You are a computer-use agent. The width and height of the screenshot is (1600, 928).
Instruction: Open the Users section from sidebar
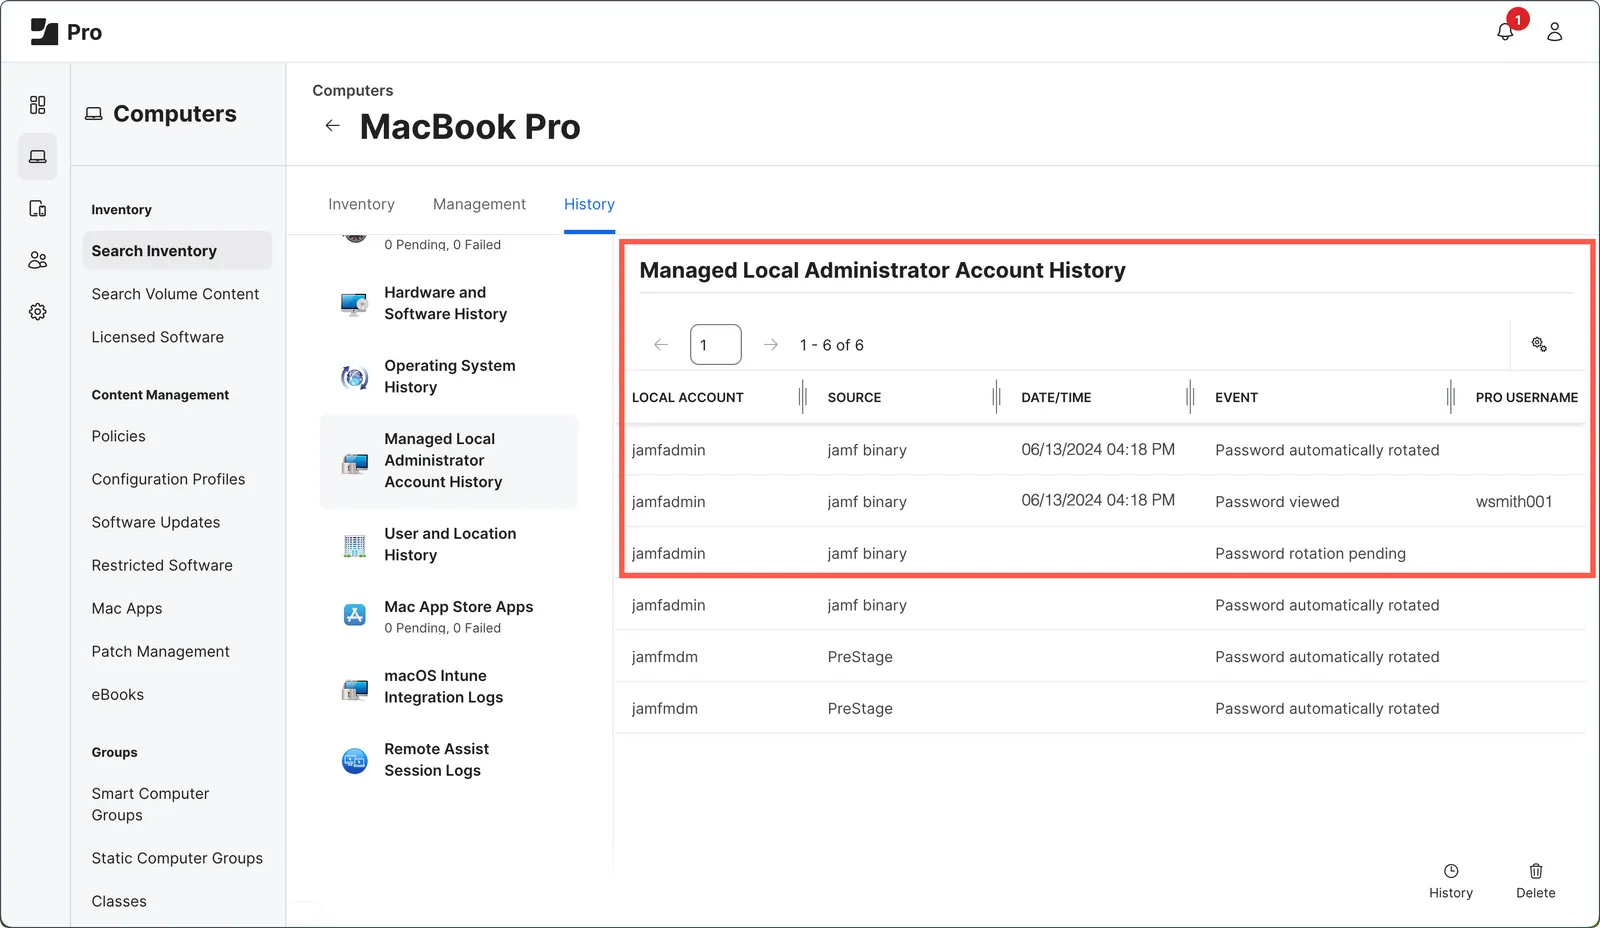tap(37, 260)
